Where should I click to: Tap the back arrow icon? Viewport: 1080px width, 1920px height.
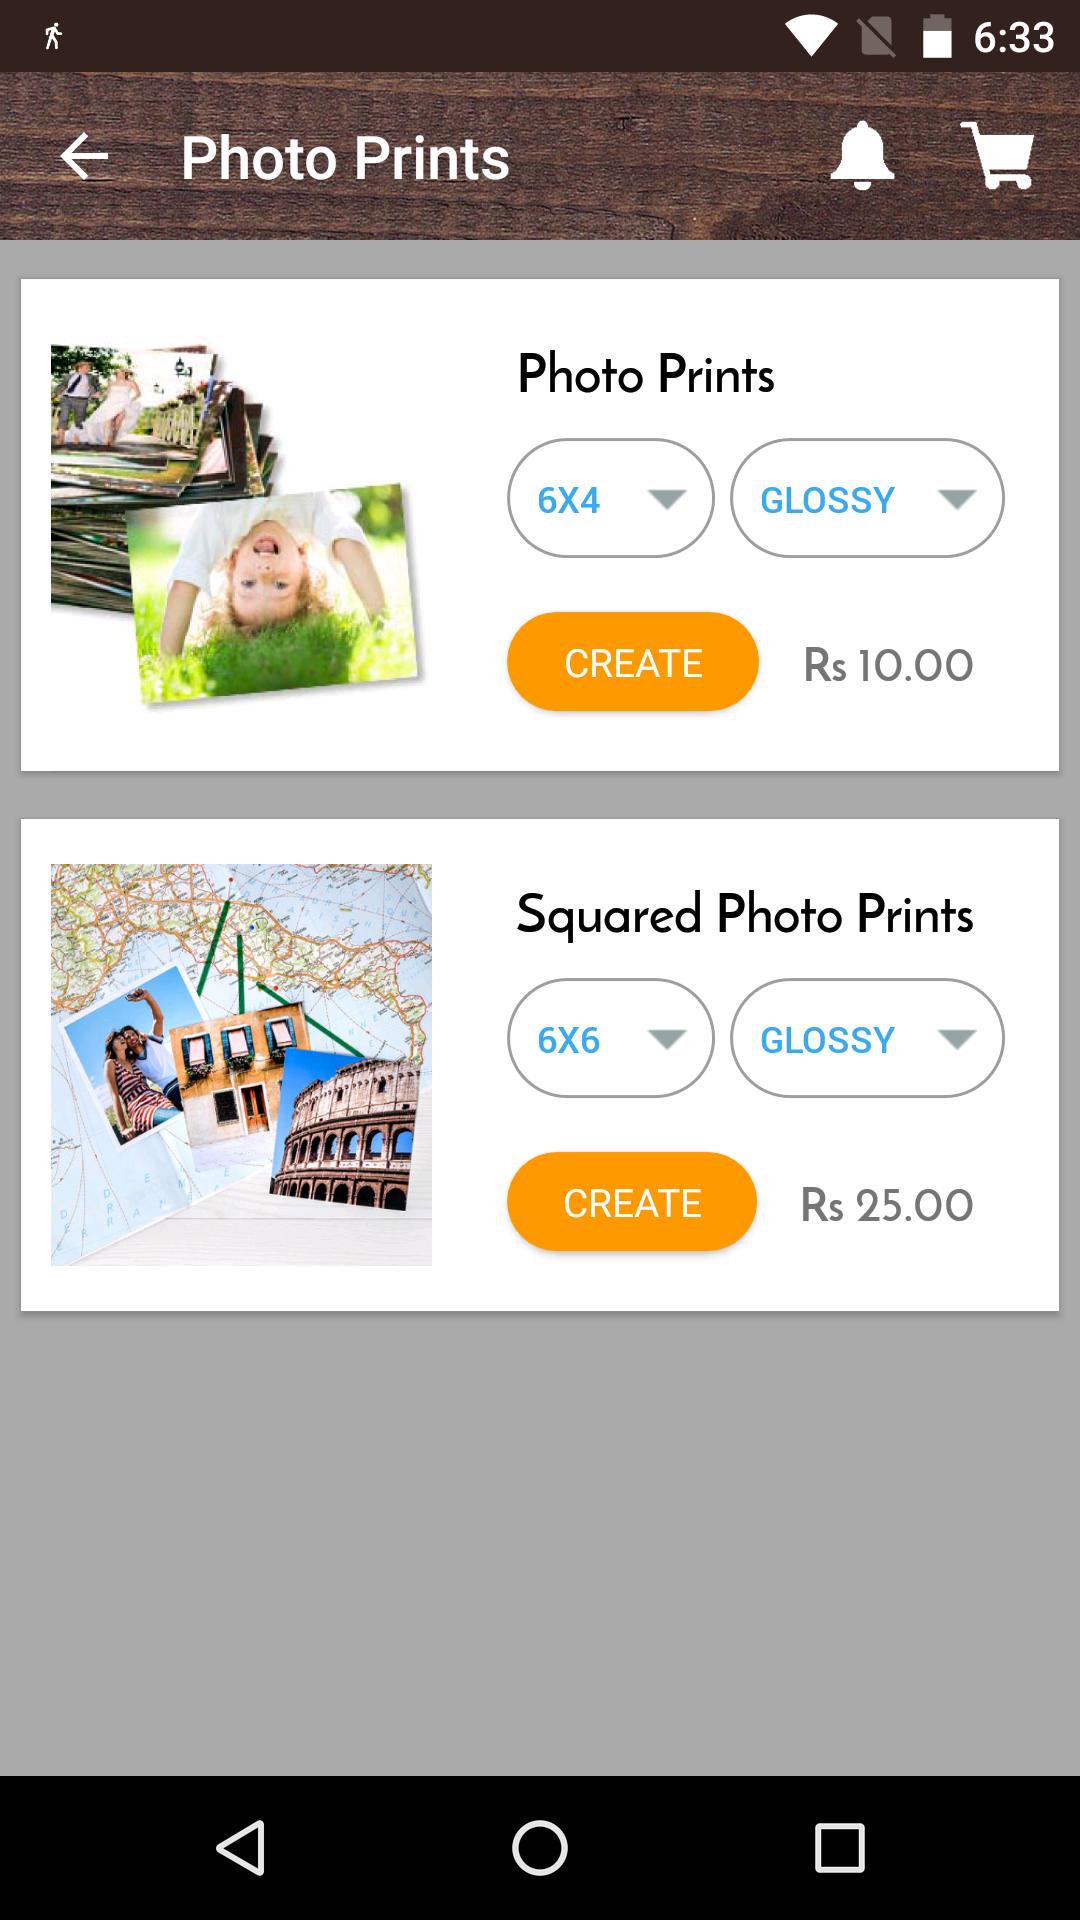[x=84, y=157]
